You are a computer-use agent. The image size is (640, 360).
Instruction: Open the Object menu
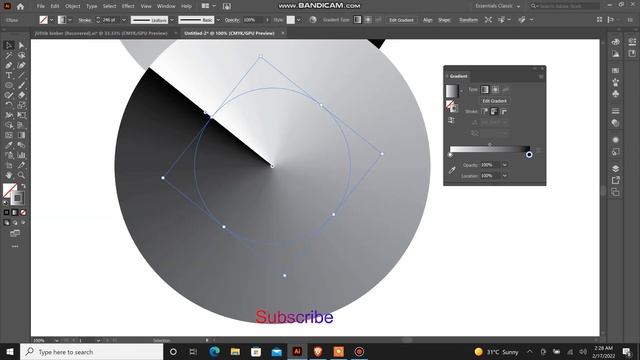point(73,6)
